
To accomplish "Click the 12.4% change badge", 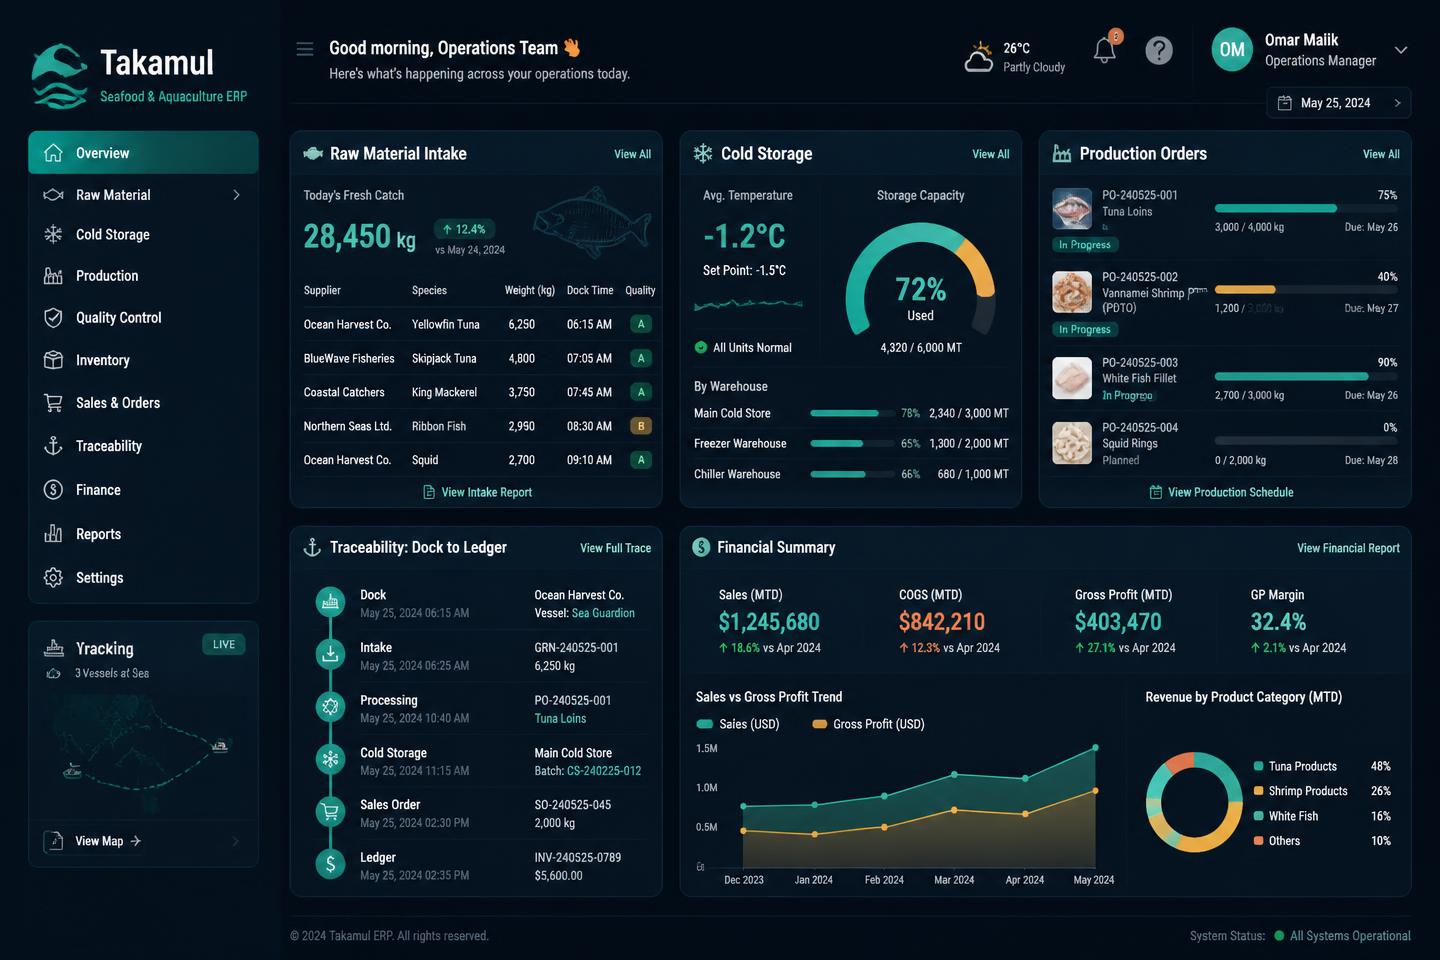I will click(x=465, y=229).
